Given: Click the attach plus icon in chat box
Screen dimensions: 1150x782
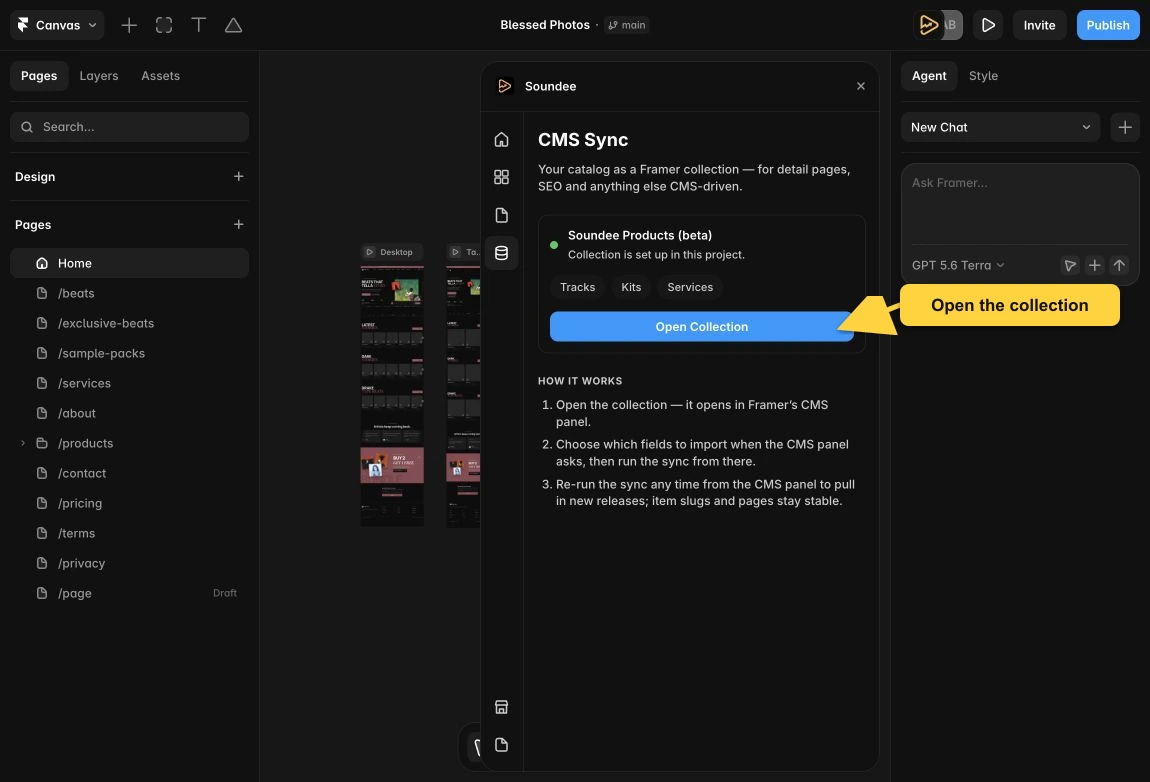Looking at the screenshot, I should click(x=1094, y=265).
